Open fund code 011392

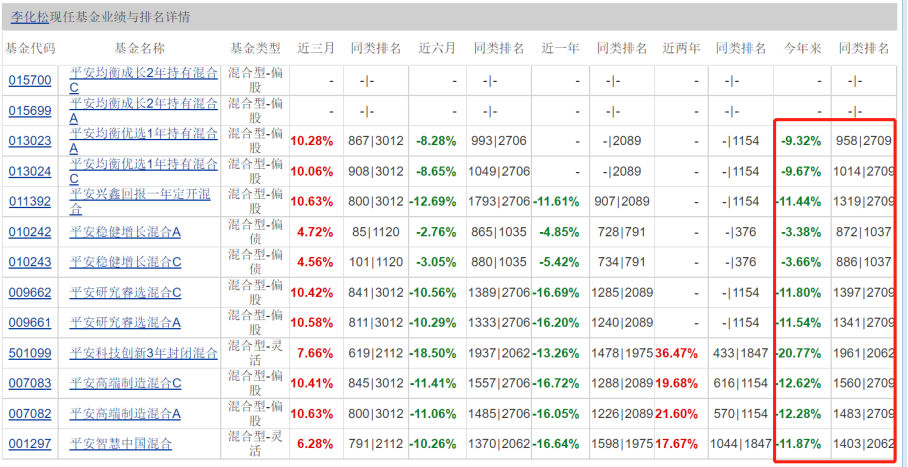tap(30, 202)
